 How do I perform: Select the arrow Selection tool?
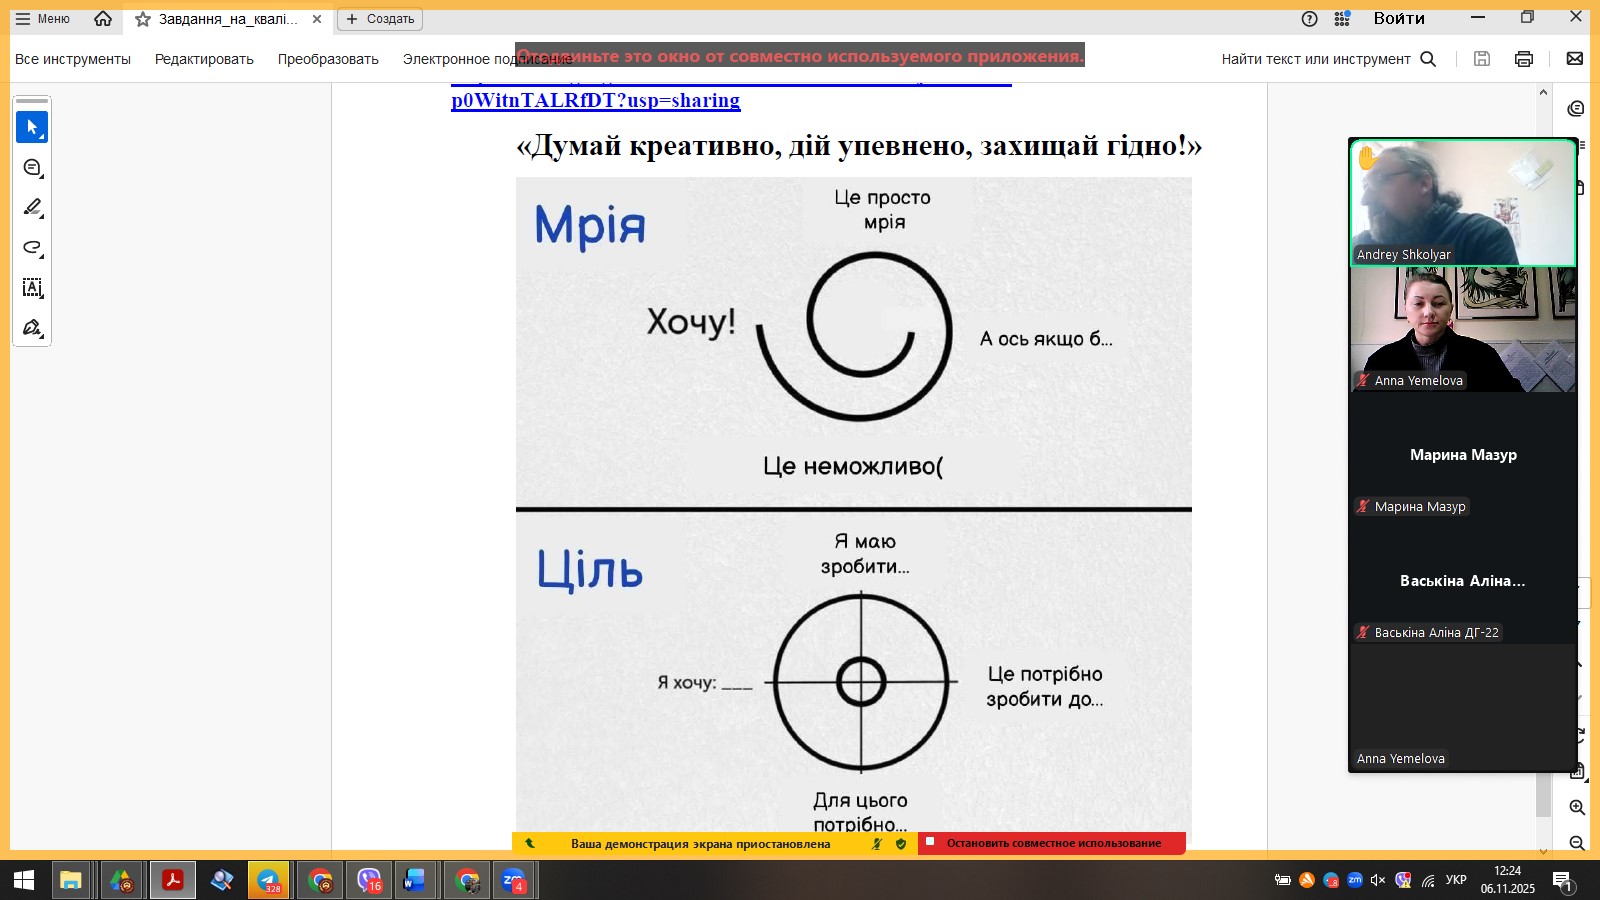pyautogui.click(x=31, y=126)
